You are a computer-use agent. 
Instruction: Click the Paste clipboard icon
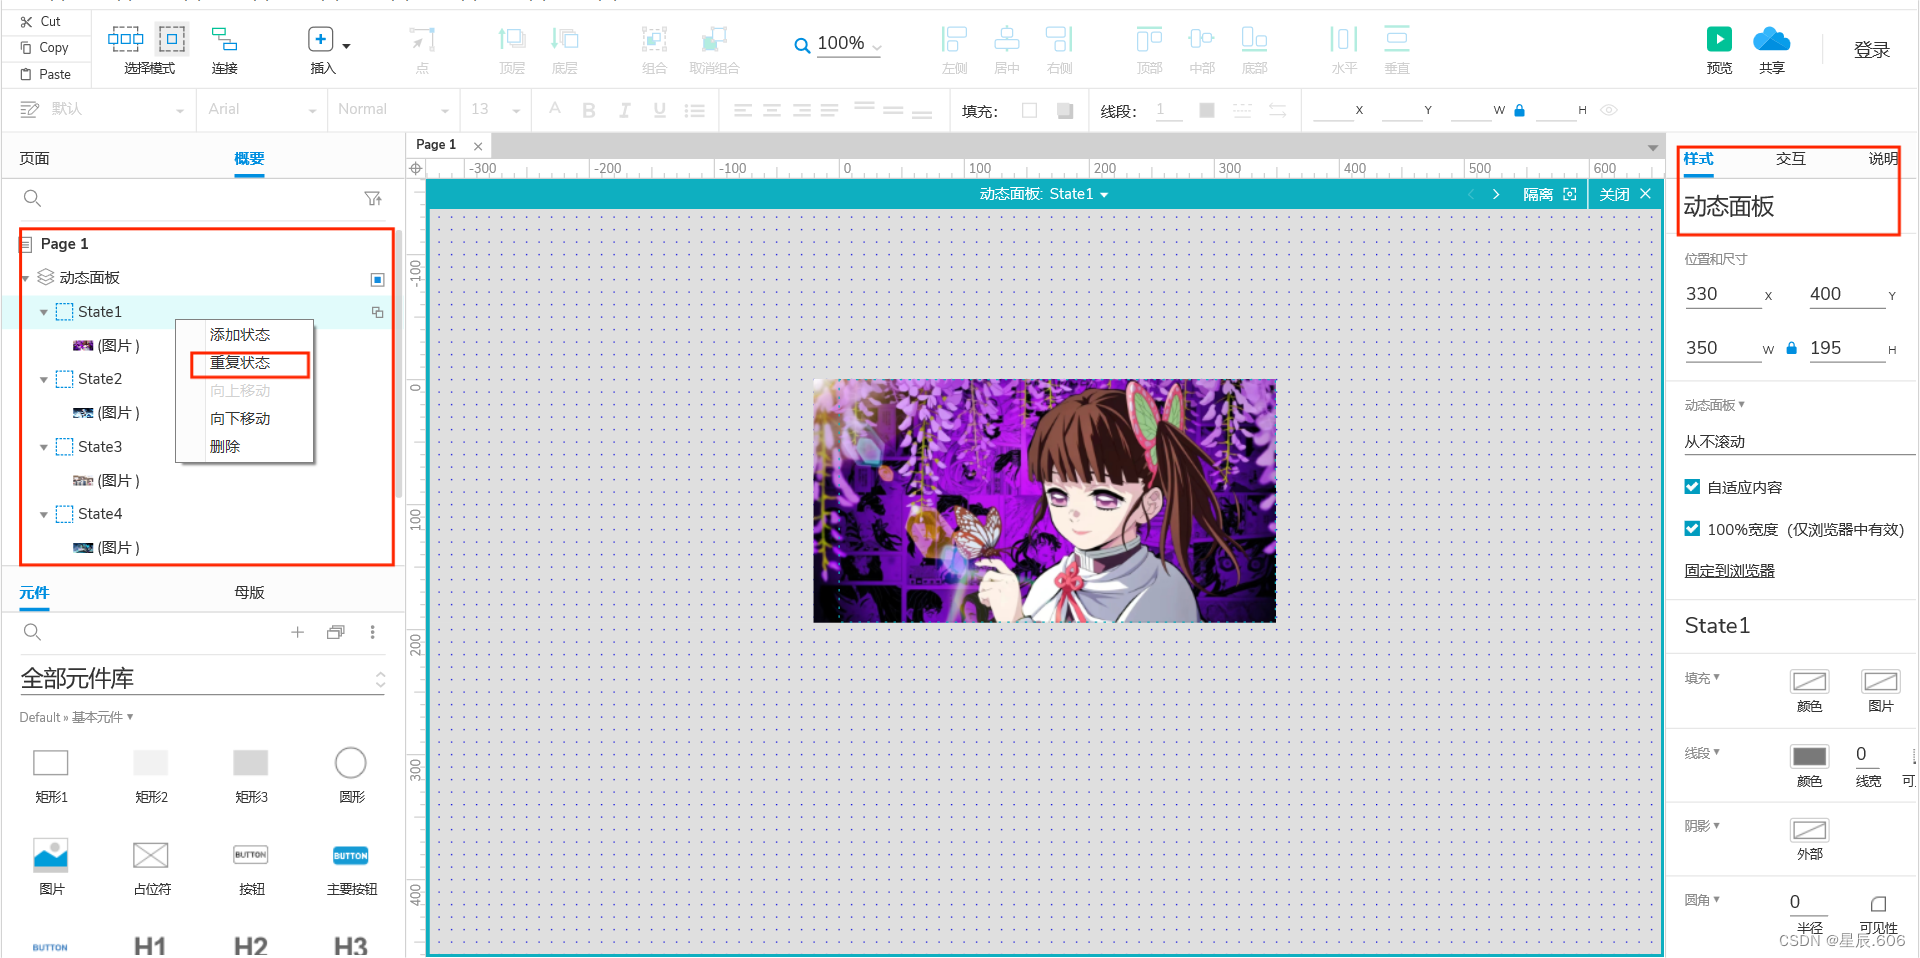[26, 74]
